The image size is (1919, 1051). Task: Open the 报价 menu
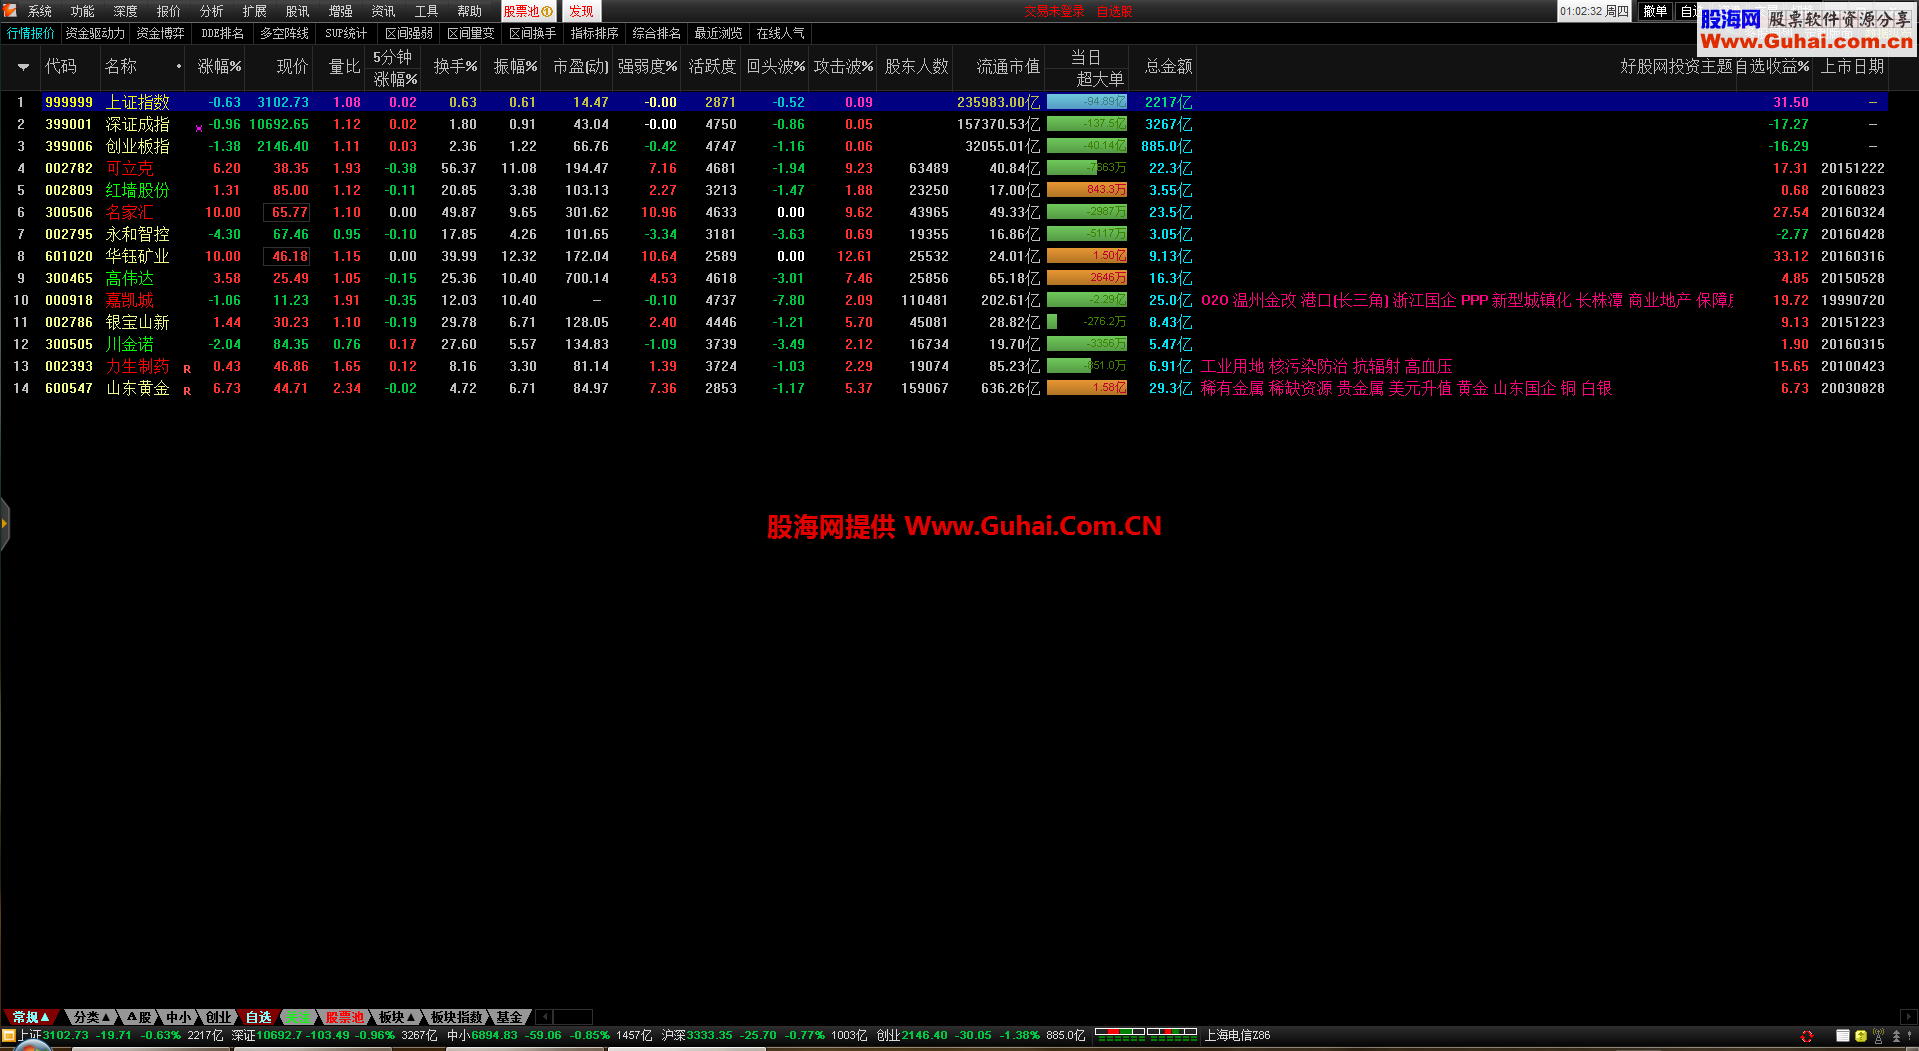pyautogui.click(x=169, y=11)
